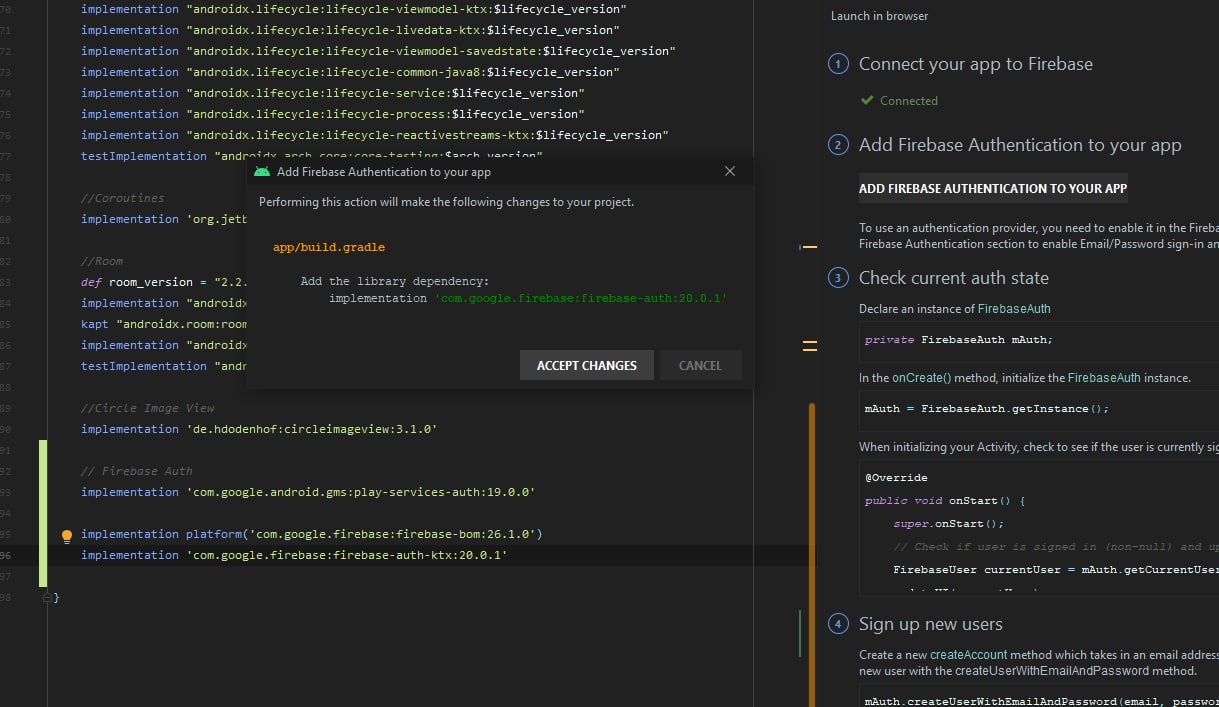The width and height of the screenshot is (1219, 707).
Task: Open FirebaseAuth link after 'Declare an instance of'
Action: coord(1014,309)
